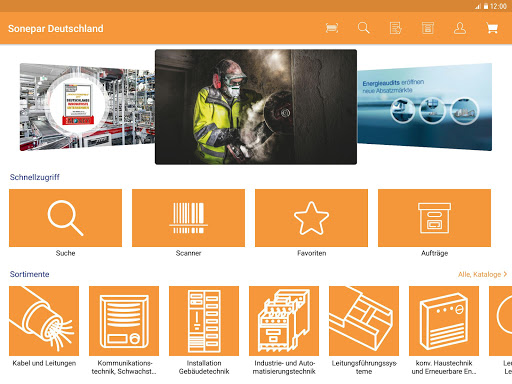The image size is (512, 384).
Task: Open the Energieaudits banner
Action: [425, 107]
